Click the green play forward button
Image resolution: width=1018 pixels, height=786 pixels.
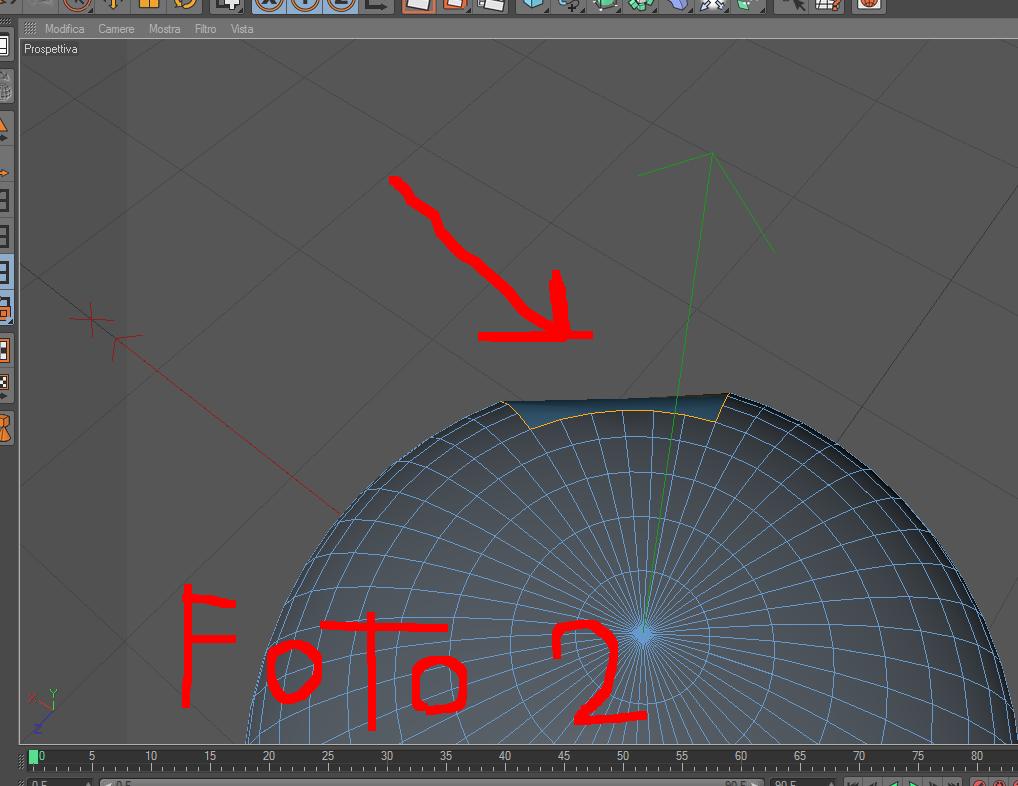pyautogui.click(x=912, y=783)
